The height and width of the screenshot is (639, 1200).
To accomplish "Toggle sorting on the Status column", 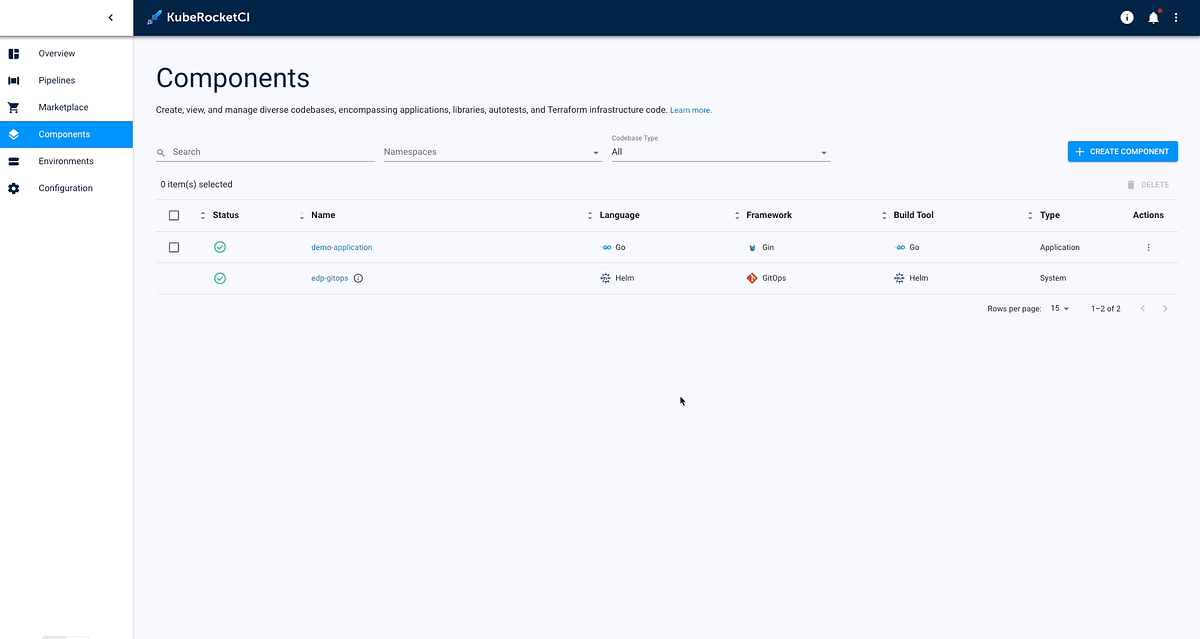I will click(x=202, y=215).
